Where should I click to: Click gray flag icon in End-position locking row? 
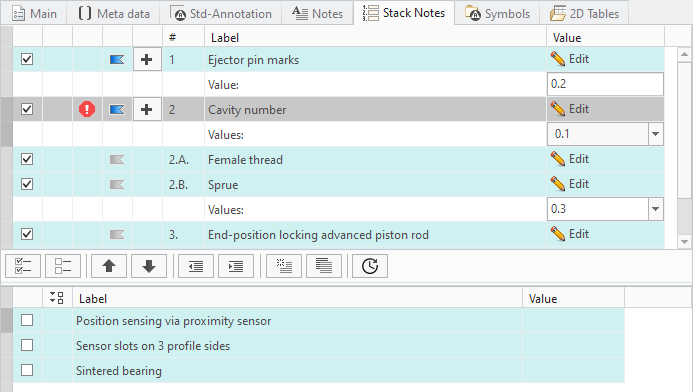point(117,234)
